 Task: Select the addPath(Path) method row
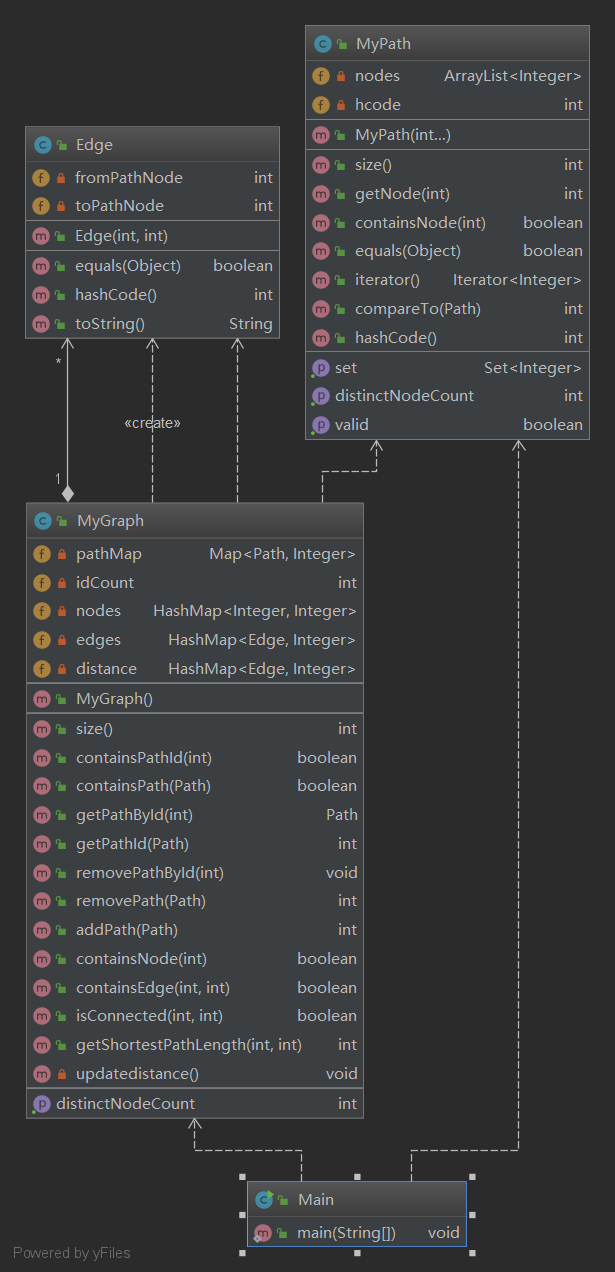194,930
